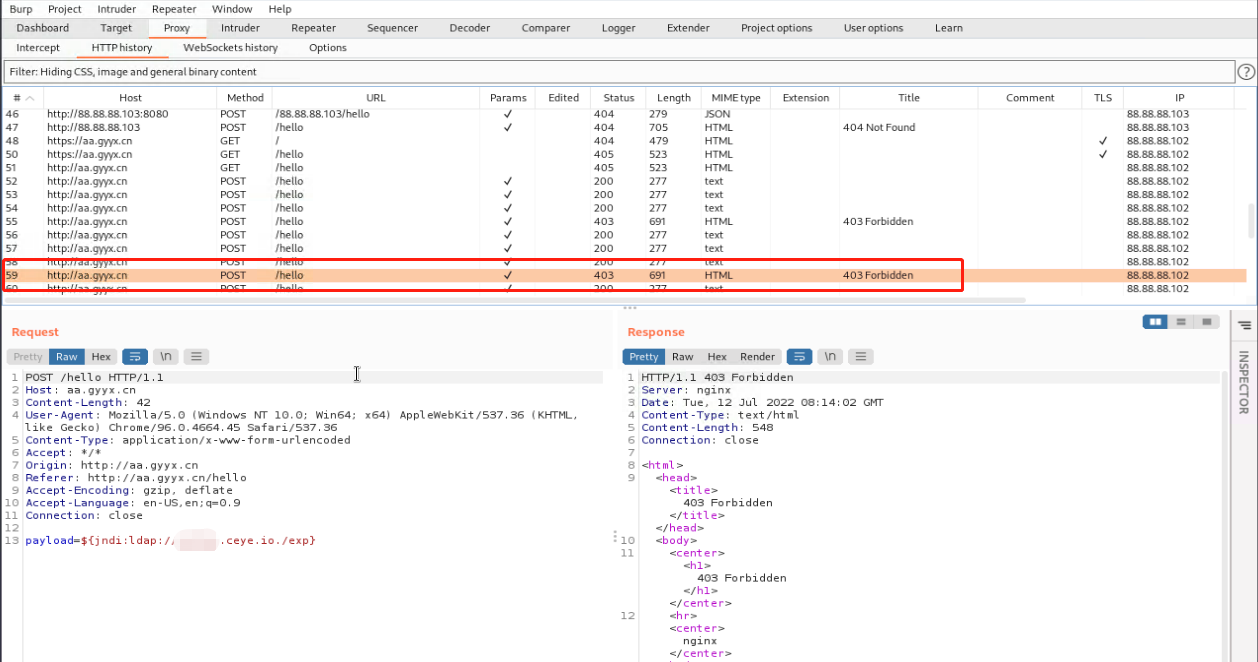Open the Help menu
The image size is (1258, 662).
280,9
